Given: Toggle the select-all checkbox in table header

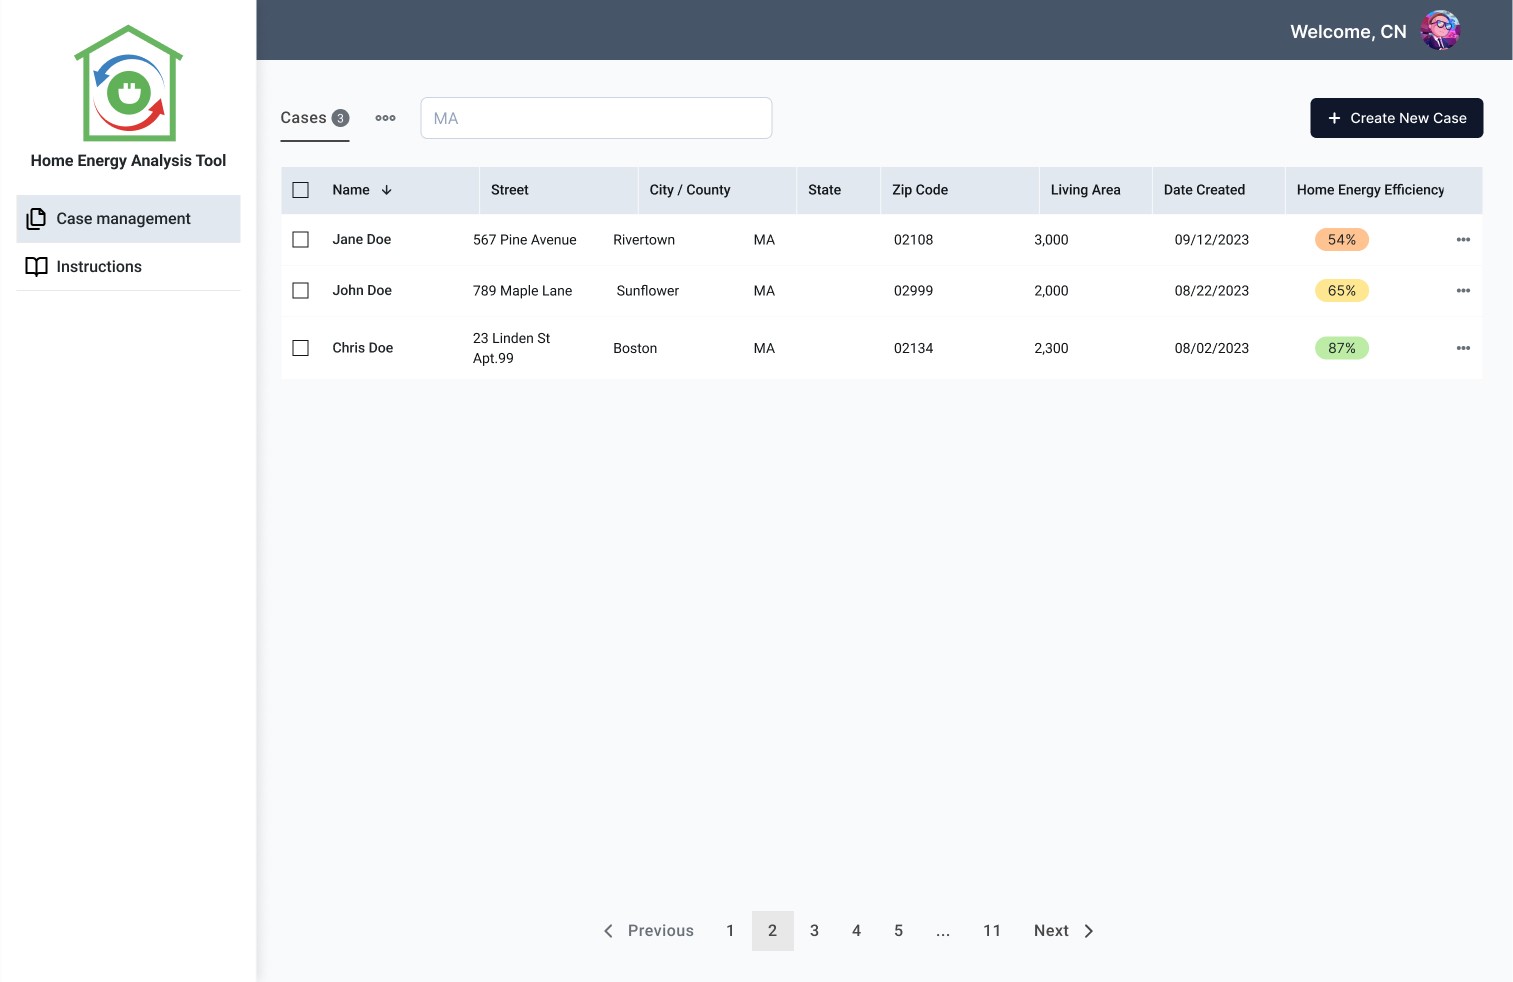Looking at the screenshot, I should [300, 190].
